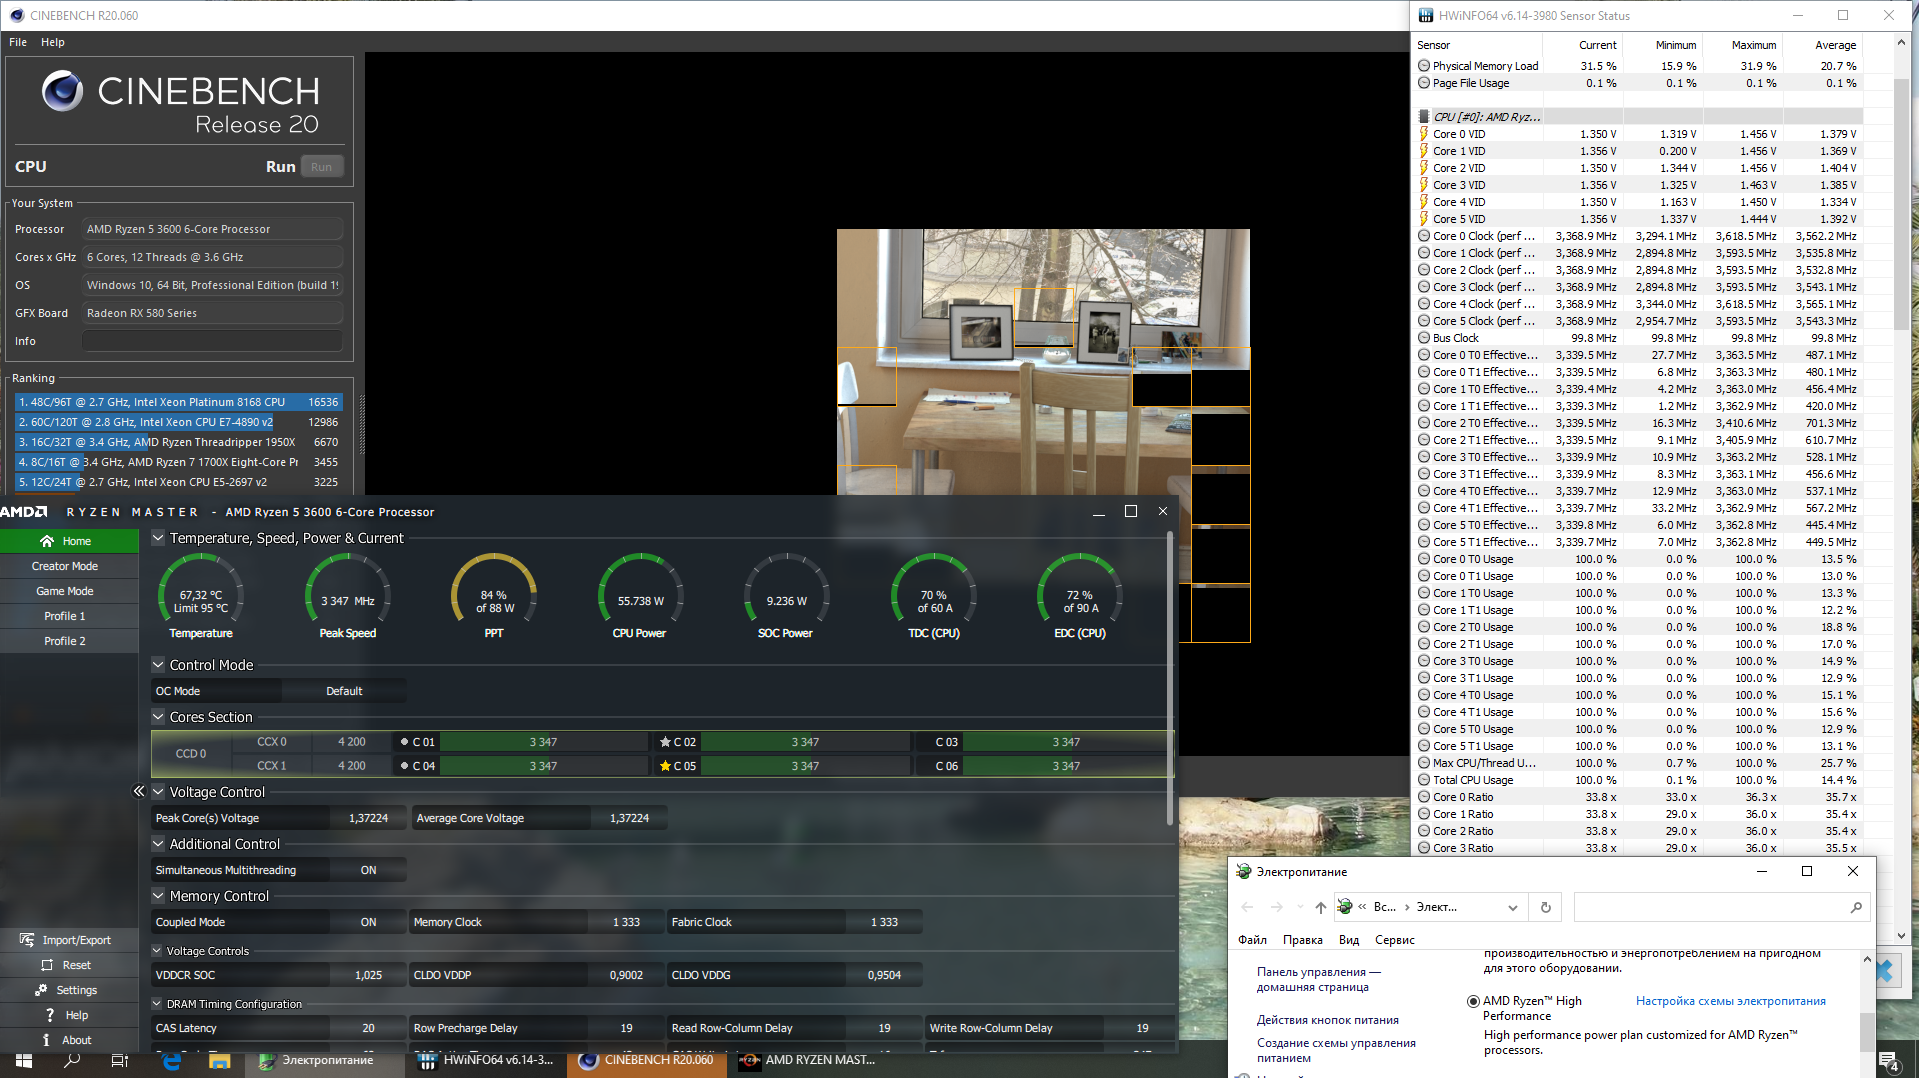Viewport: 1919px width, 1078px height.
Task: Open Windows search from the taskbar
Action: coord(72,1060)
